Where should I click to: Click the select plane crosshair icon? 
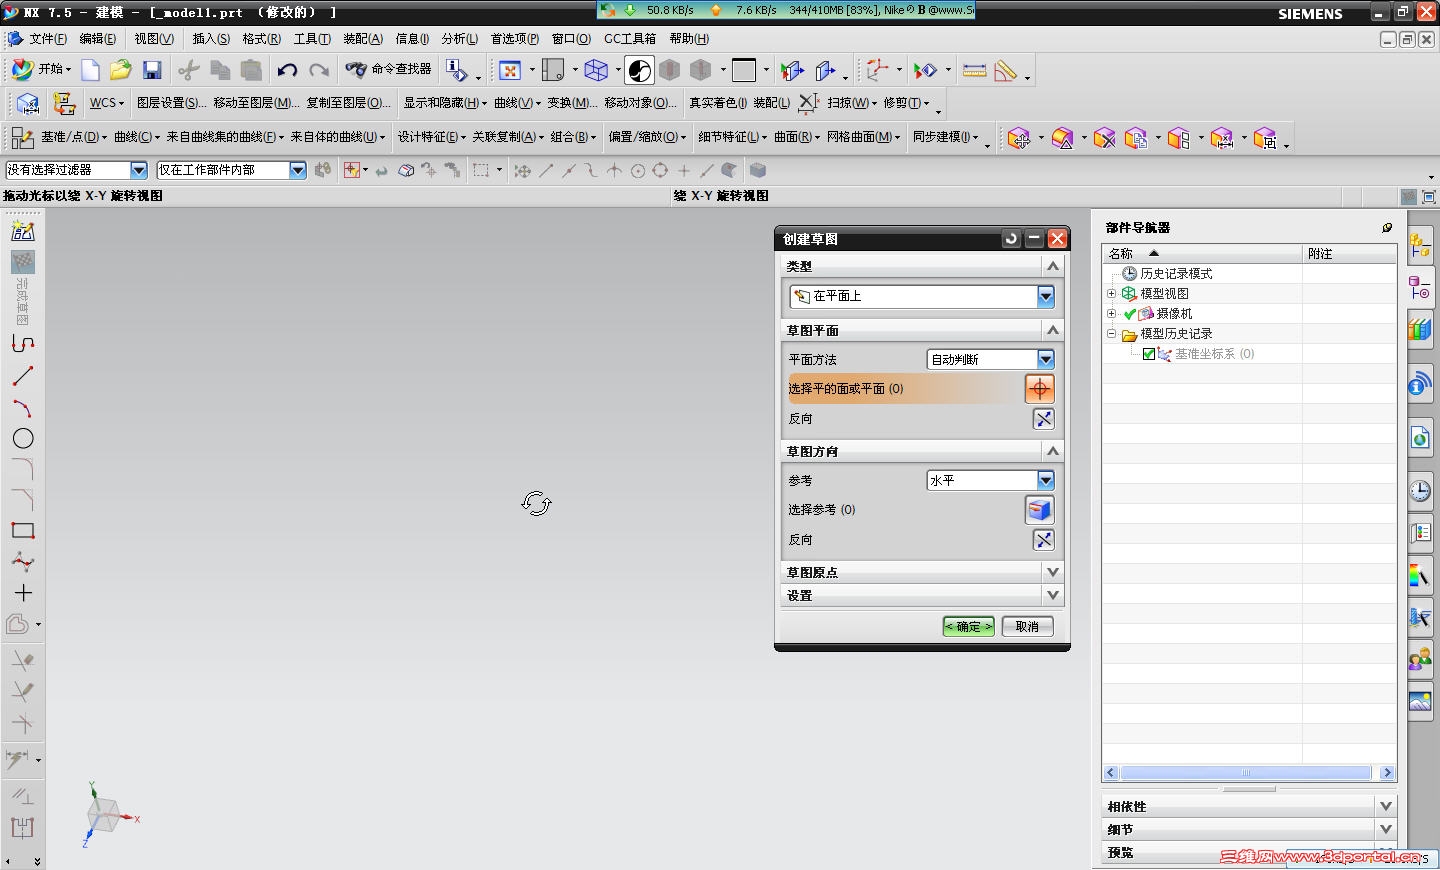tap(1040, 389)
